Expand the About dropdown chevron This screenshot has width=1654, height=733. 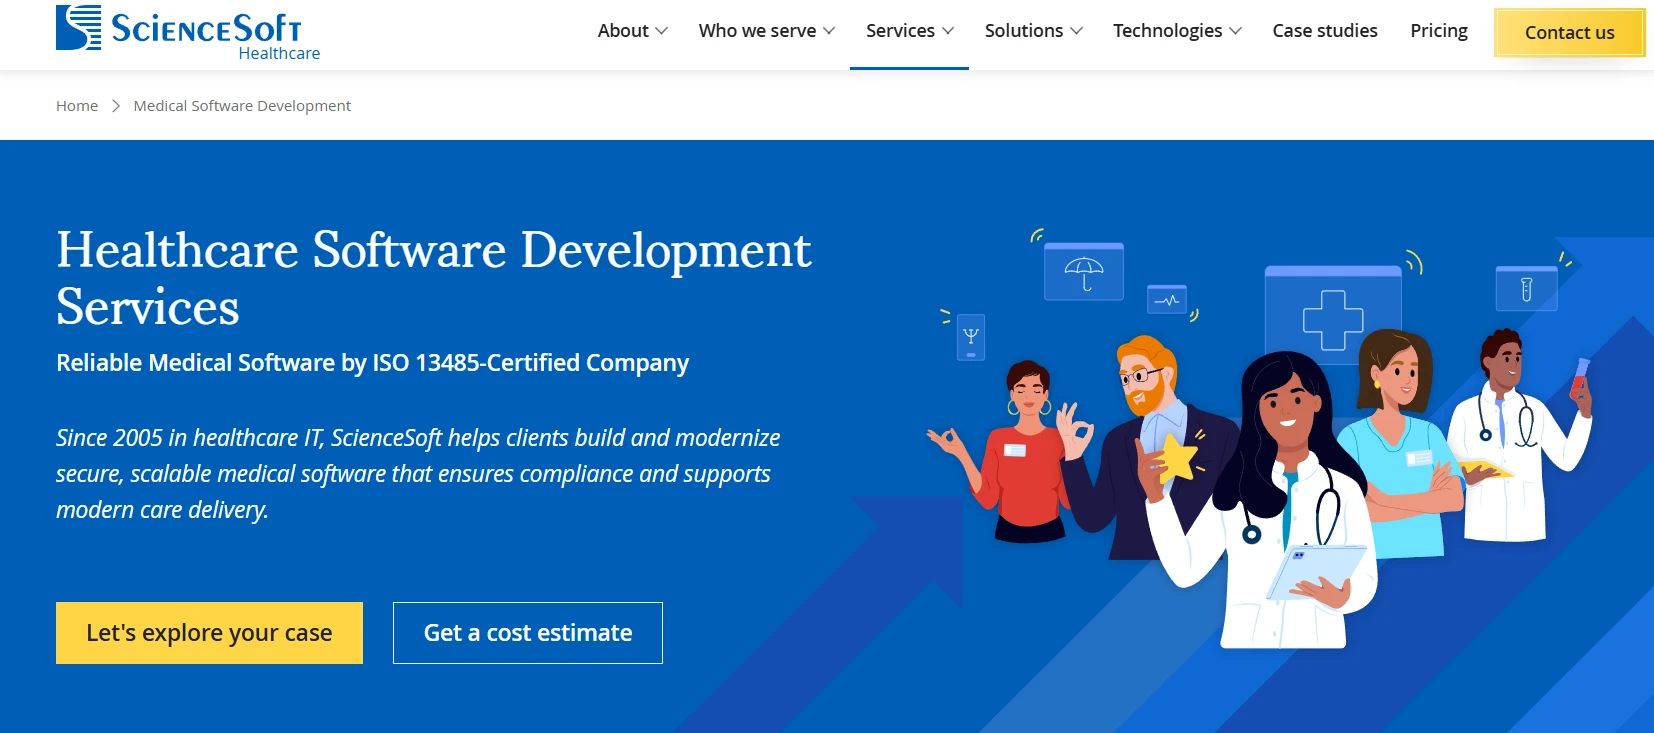[661, 31]
